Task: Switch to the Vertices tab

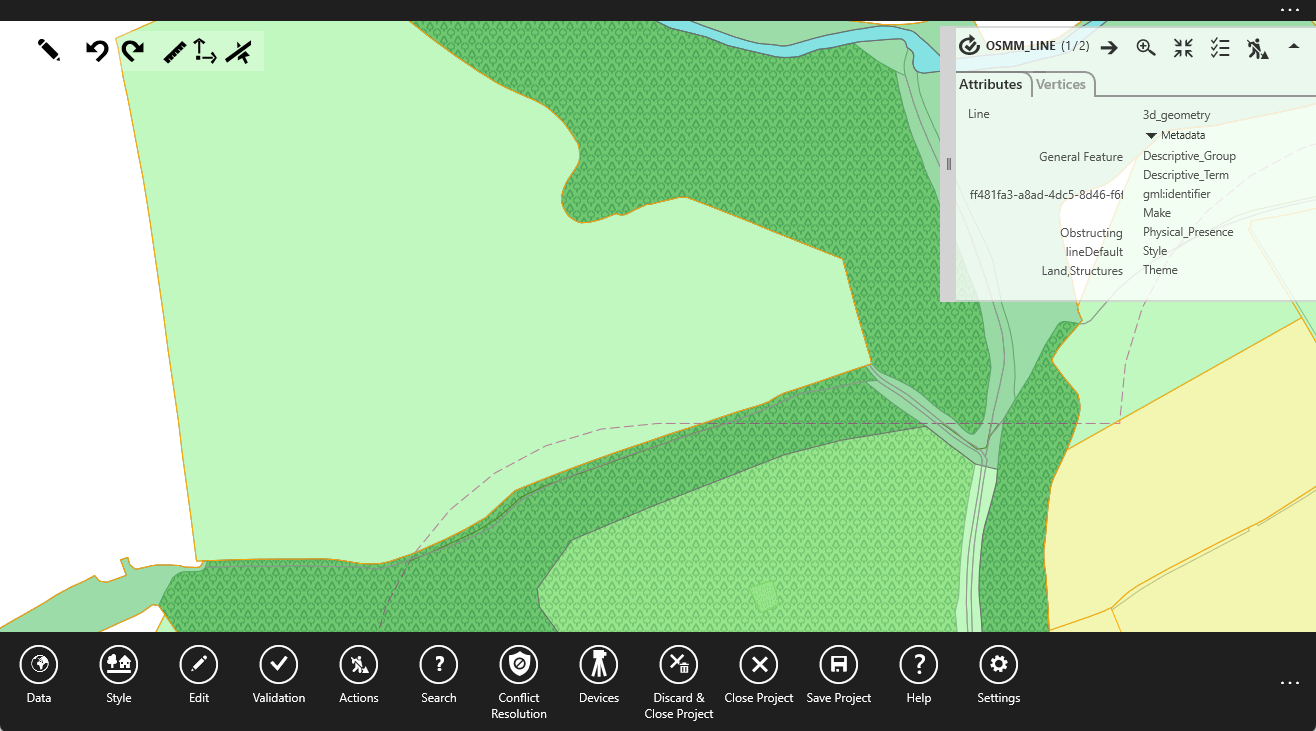Action: coord(1061,85)
